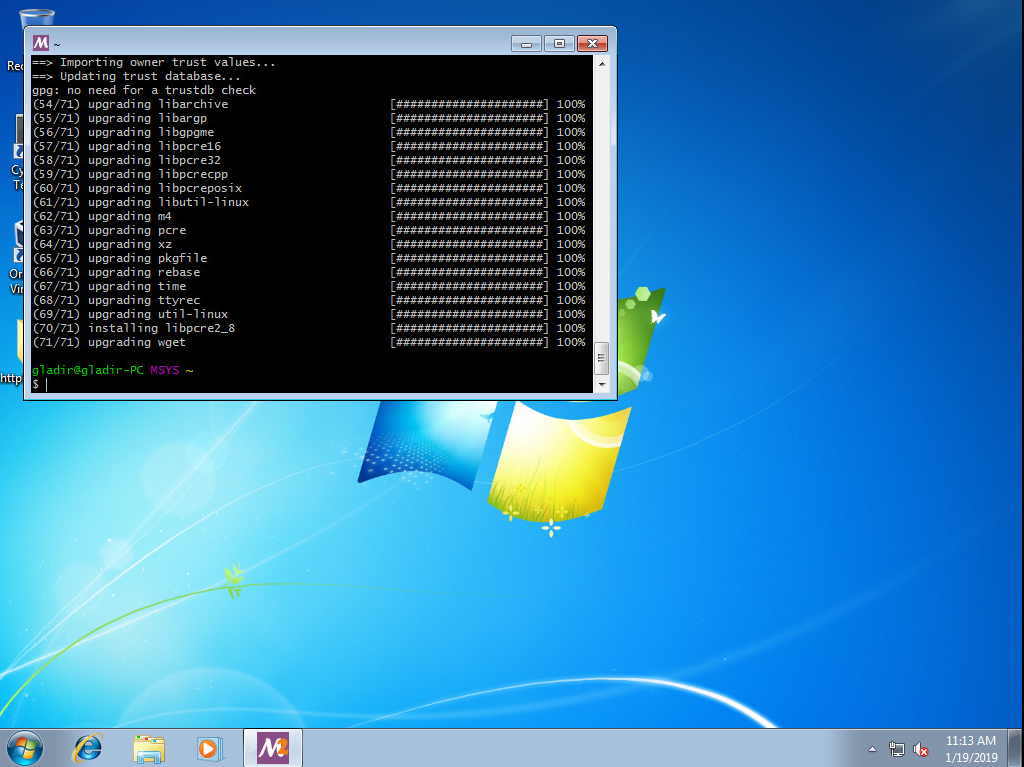1024x767 pixels.
Task: Click the MSYS2 icon in the terminal title bar
Action: point(41,43)
